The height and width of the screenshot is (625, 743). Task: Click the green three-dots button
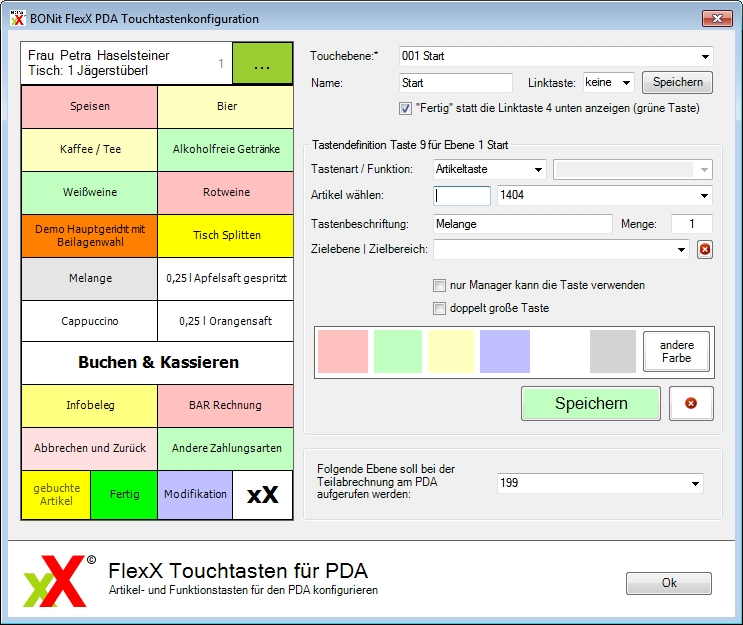click(262, 65)
